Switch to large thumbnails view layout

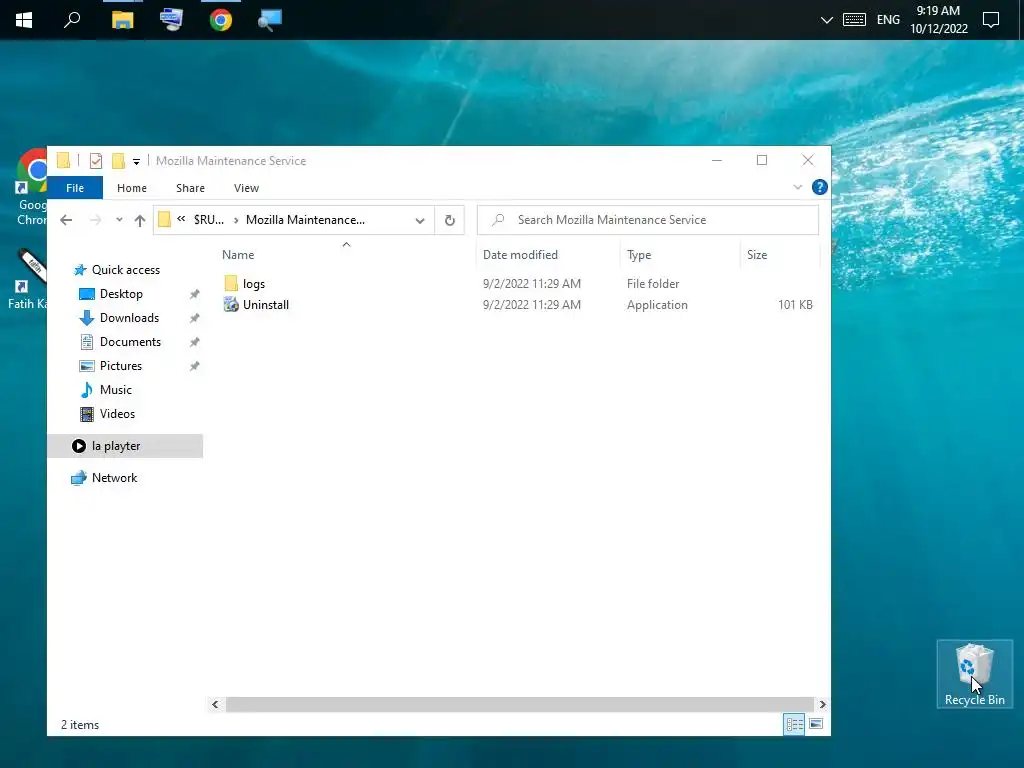816,724
